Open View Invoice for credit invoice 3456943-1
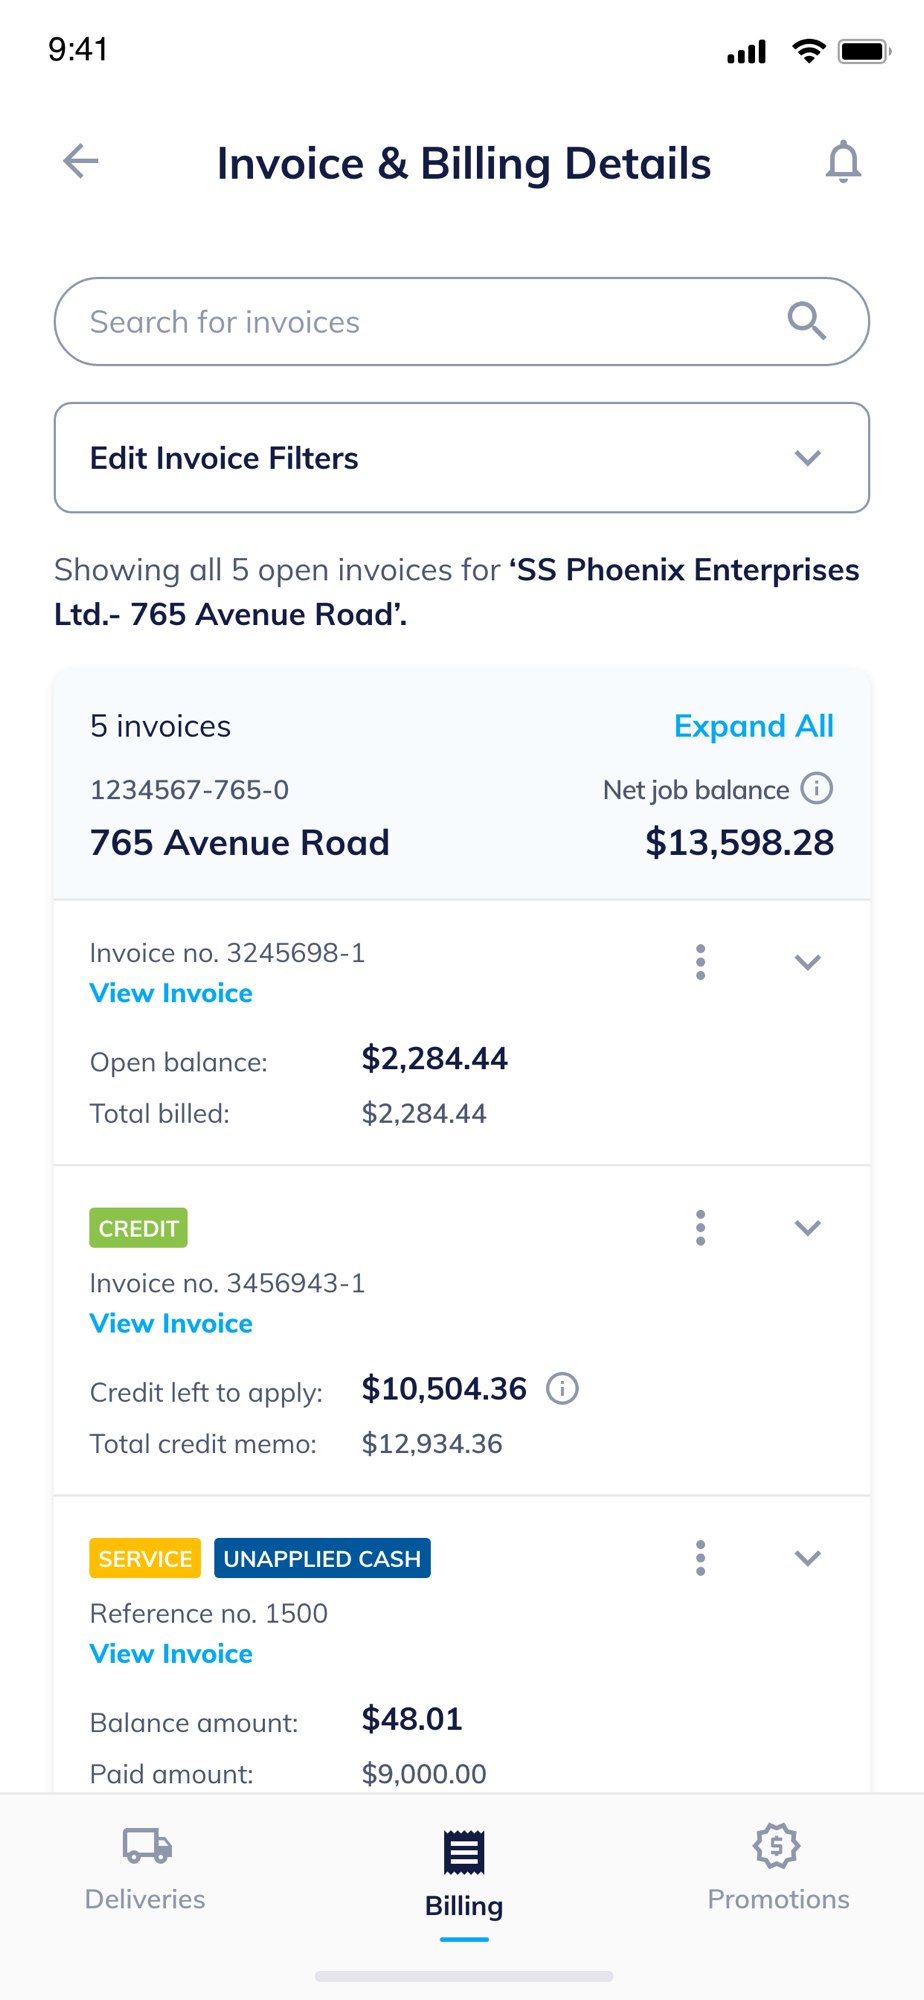Viewport: 924px width, 2000px height. coord(171,1323)
